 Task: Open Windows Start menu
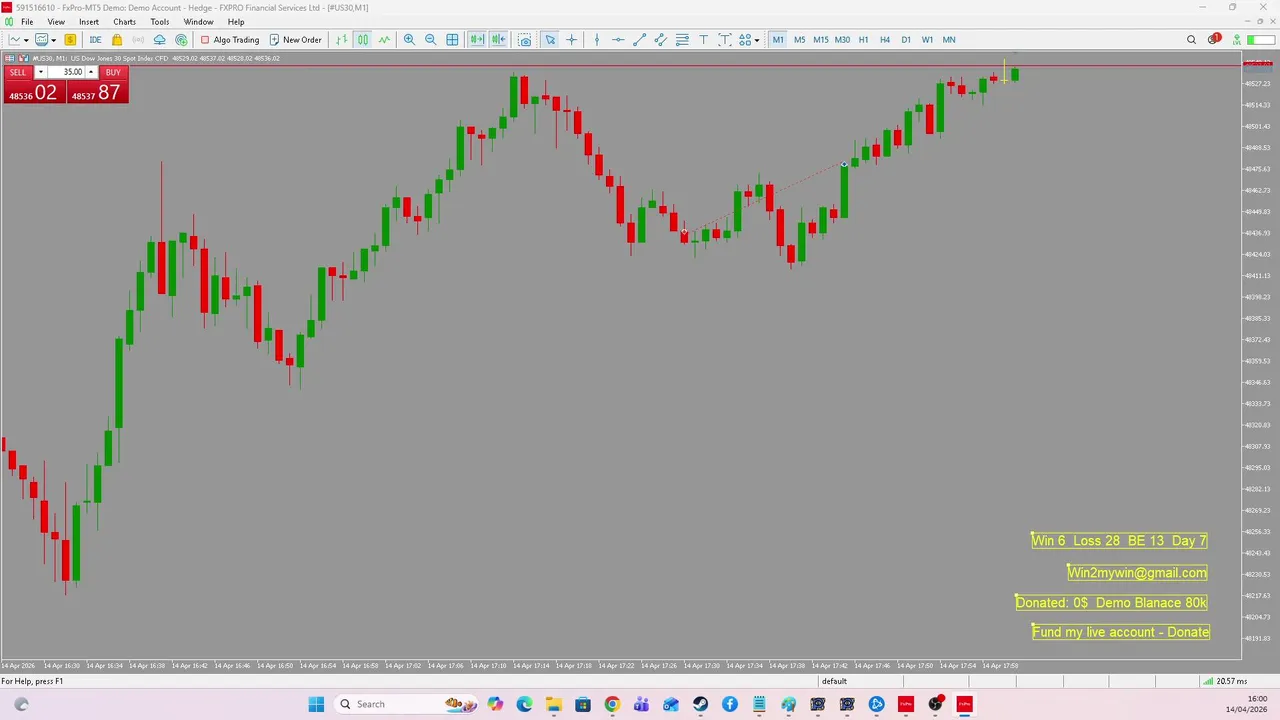point(316,704)
